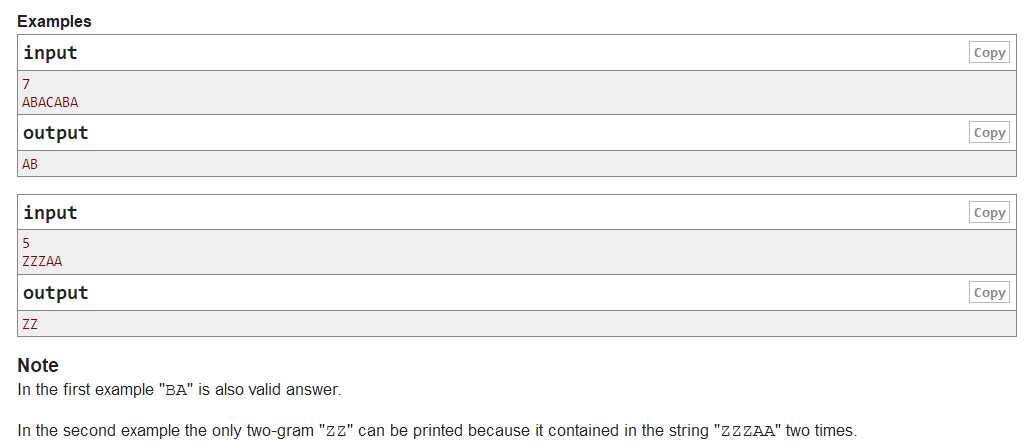1026x446 pixels.
Task: Select the ZZ output text
Action: click(30, 324)
